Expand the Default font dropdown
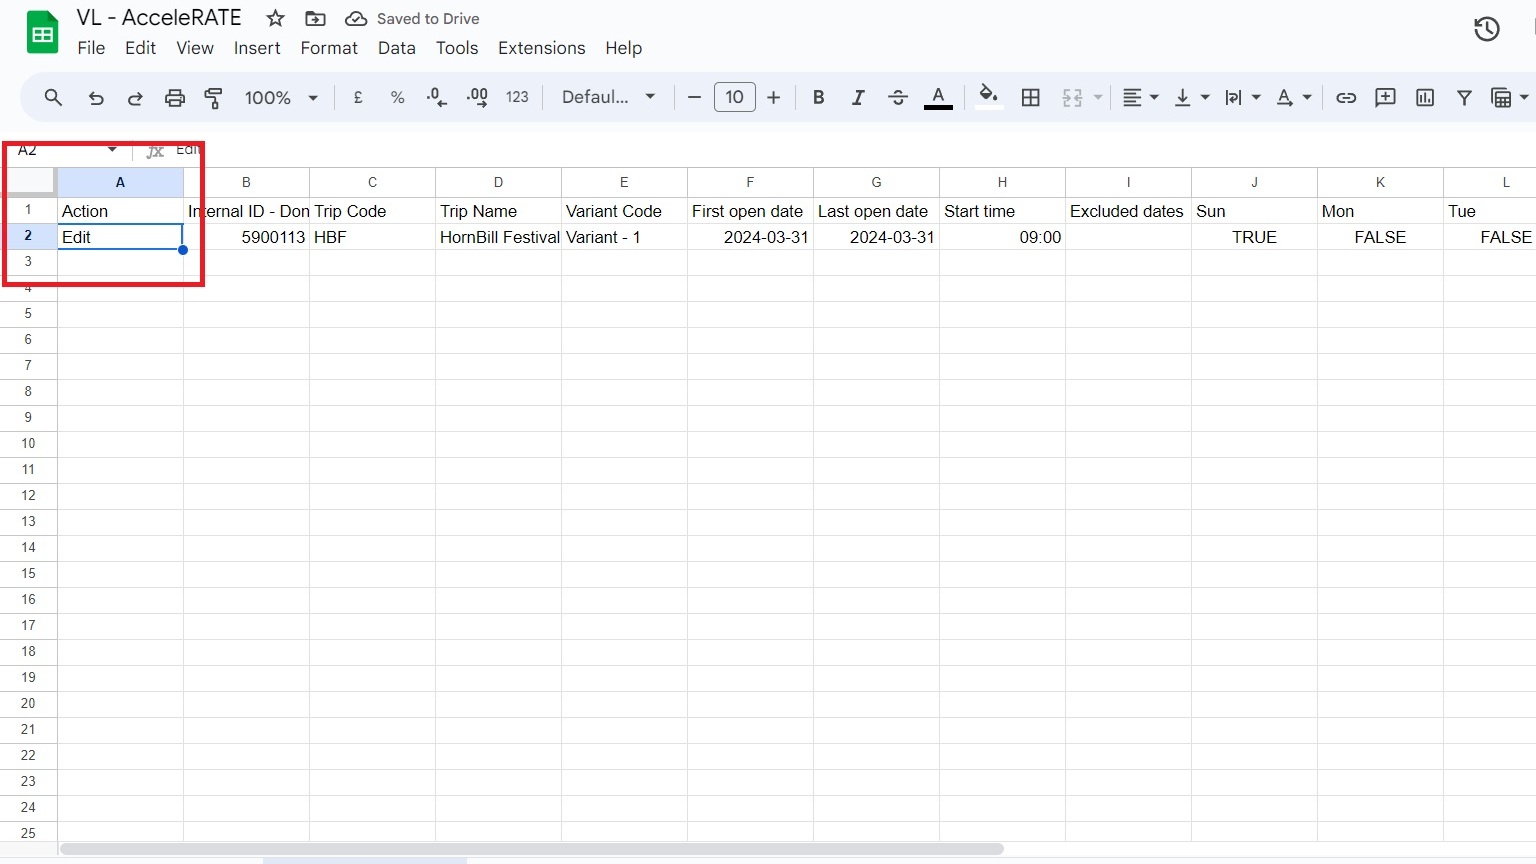1536x864 pixels. [x=608, y=97]
